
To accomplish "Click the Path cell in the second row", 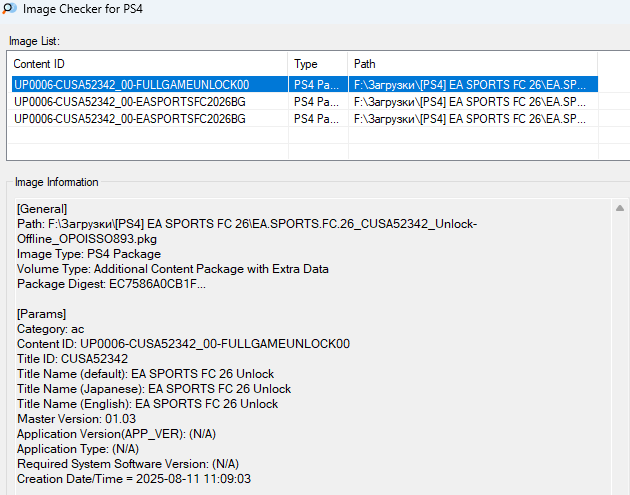I will pyautogui.click(x=472, y=102).
